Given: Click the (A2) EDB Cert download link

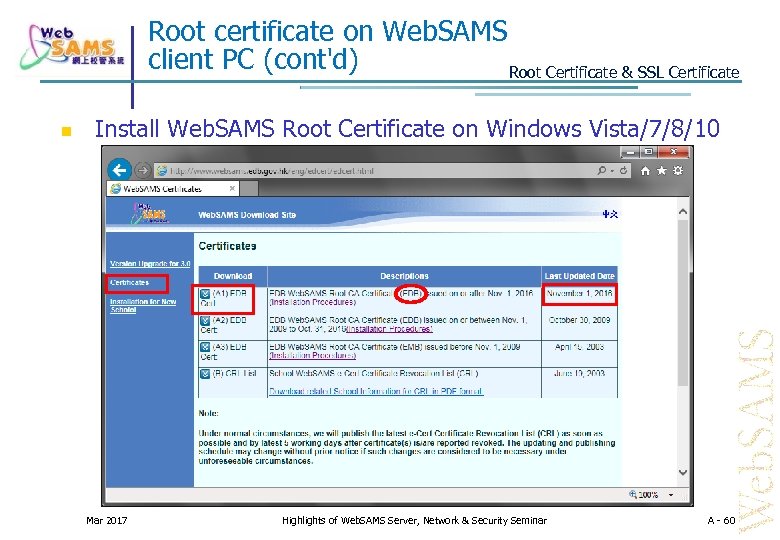Looking at the screenshot, I should (224, 325).
